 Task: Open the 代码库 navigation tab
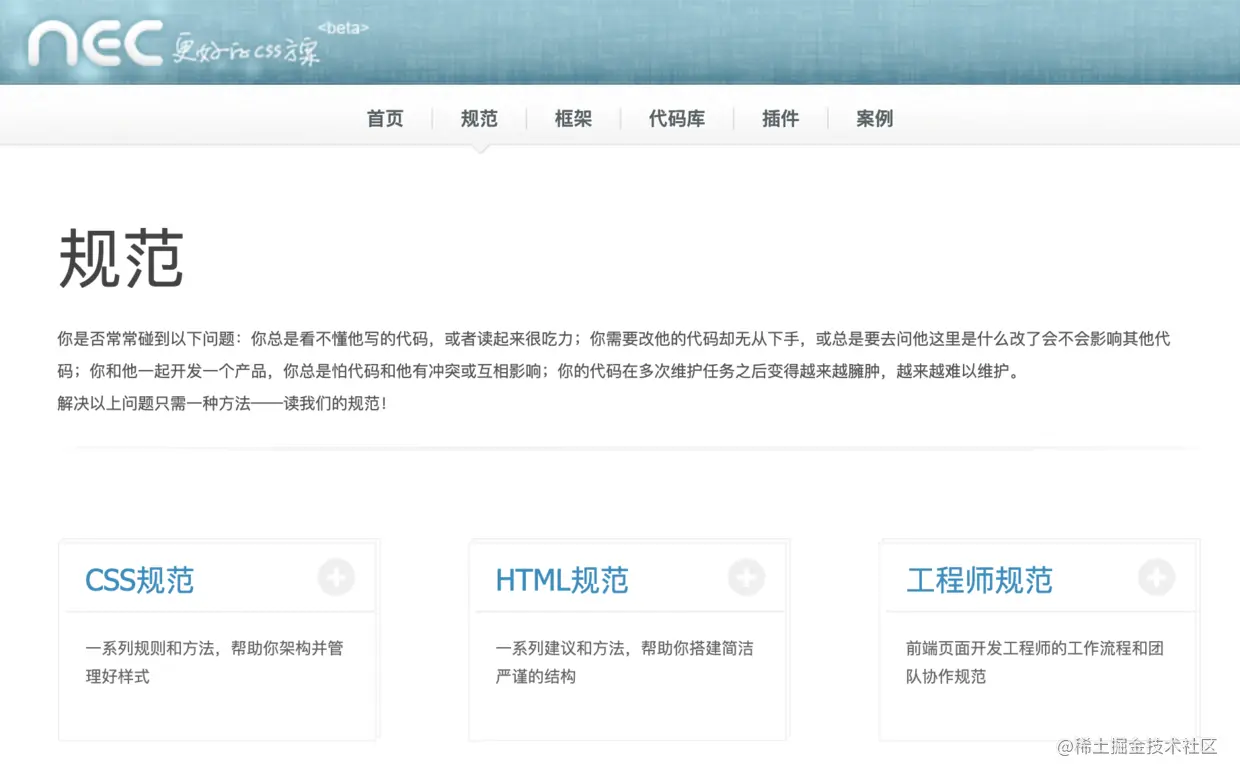point(677,119)
